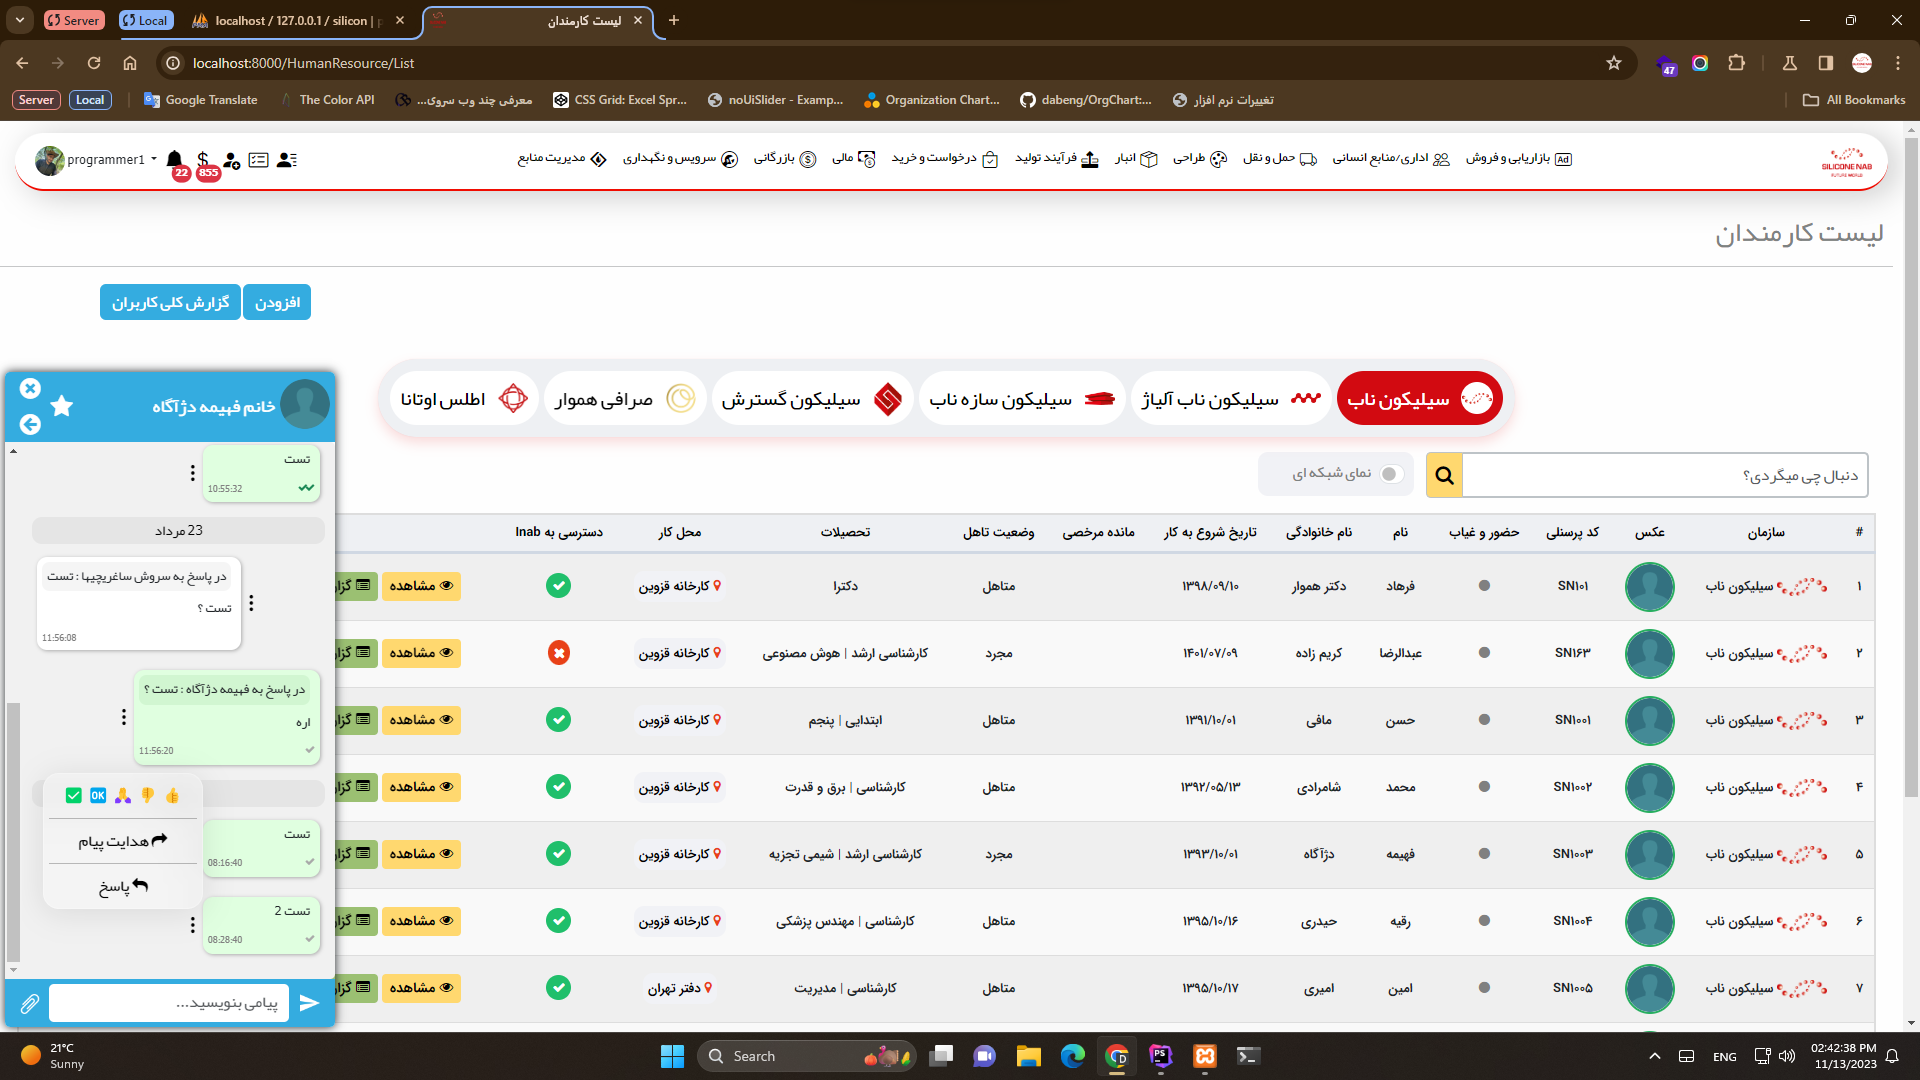Choose هدایت پیام from message menu
This screenshot has width=1920, height=1080.
(x=122, y=841)
